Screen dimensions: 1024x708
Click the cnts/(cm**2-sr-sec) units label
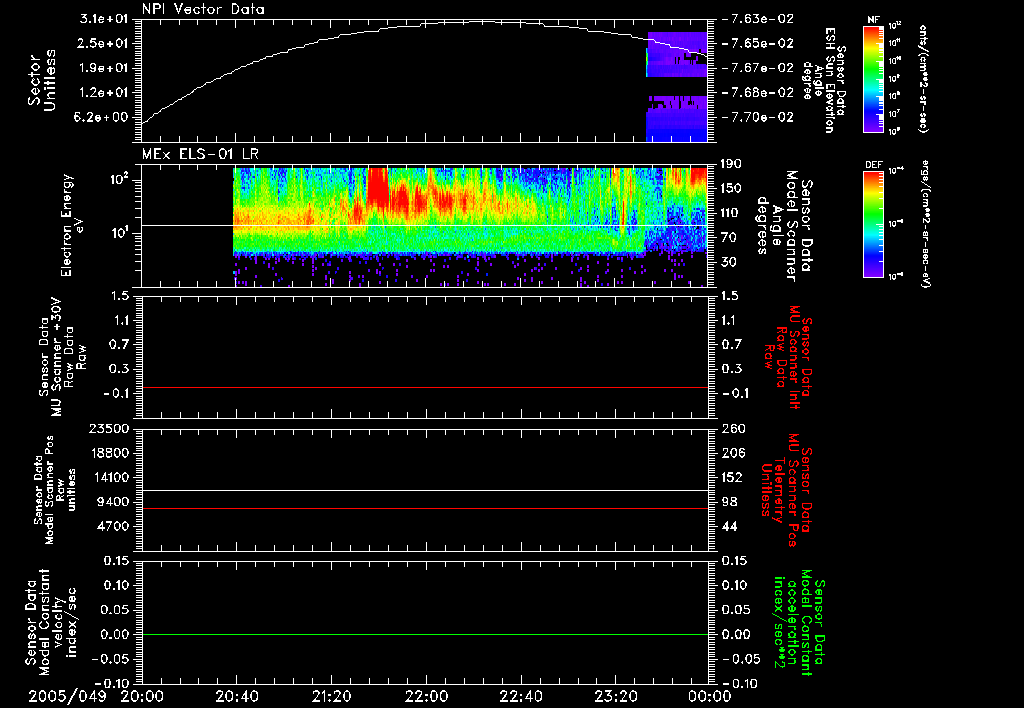point(923,79)
